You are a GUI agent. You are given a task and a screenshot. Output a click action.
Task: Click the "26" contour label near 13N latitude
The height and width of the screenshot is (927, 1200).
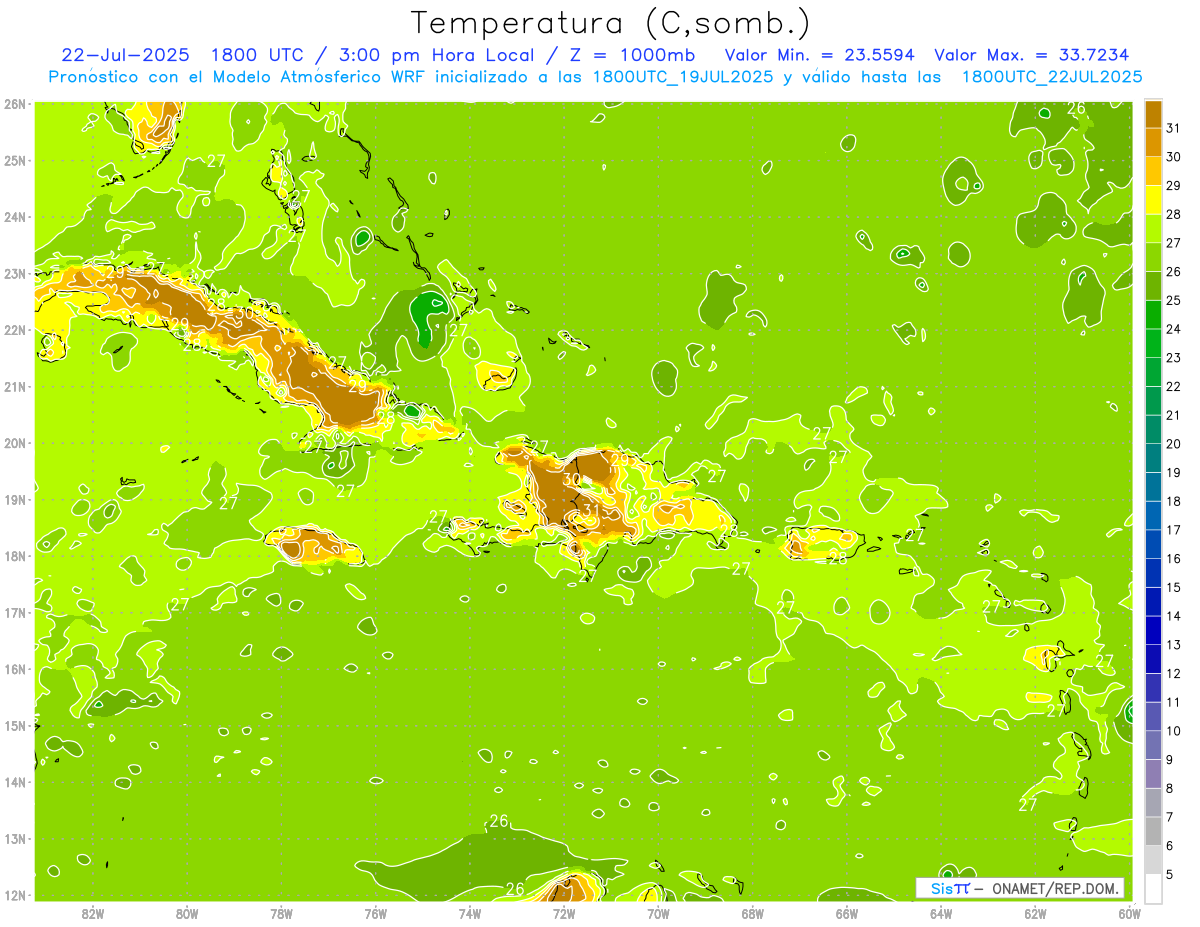(499, 821)
